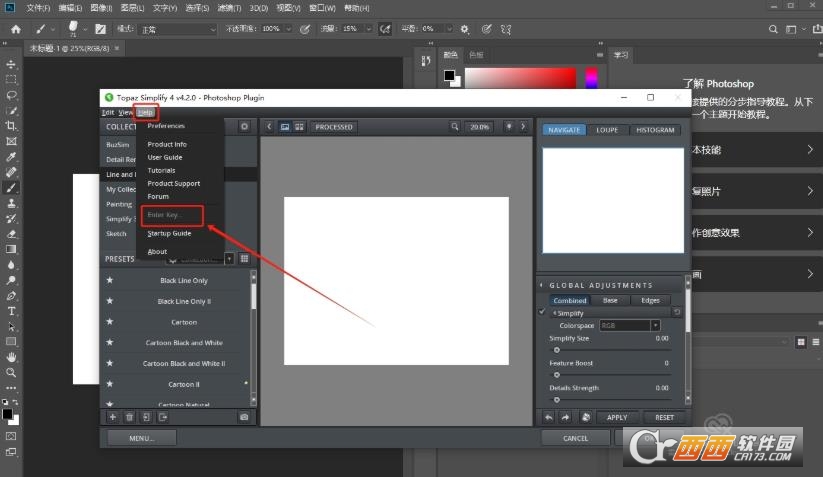Select the Eyedropper tool
823x477 pixels.
click(x=11, y=156)
